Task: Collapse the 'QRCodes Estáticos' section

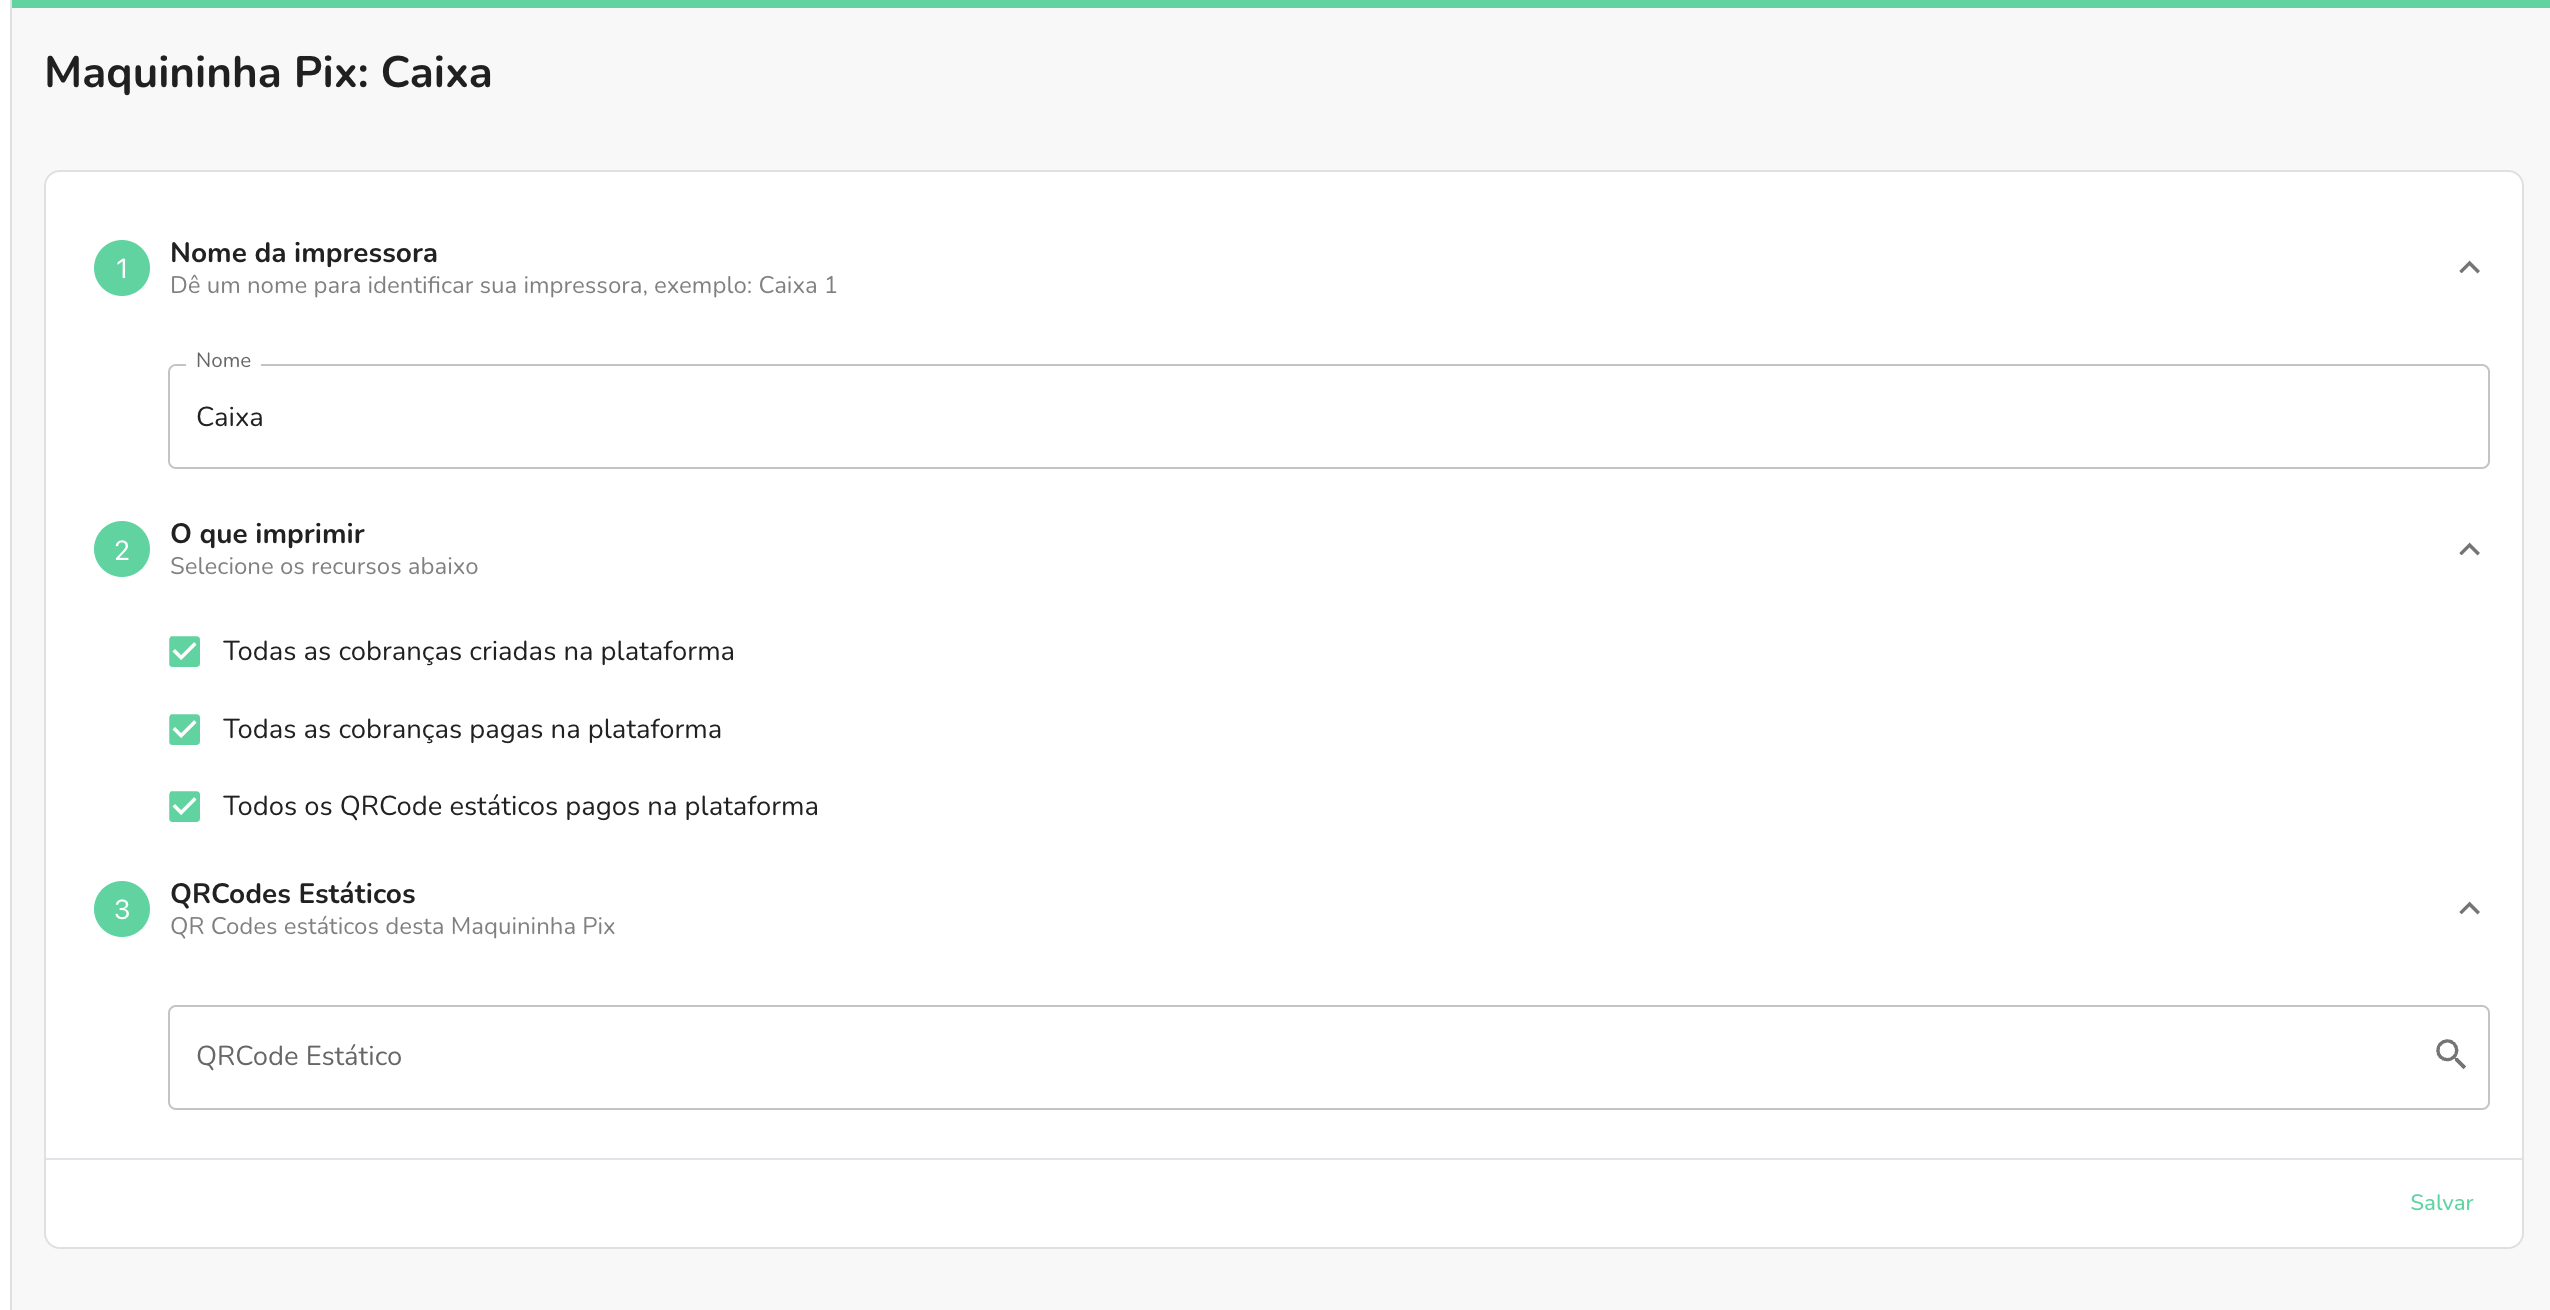Action: point(2467,909)
